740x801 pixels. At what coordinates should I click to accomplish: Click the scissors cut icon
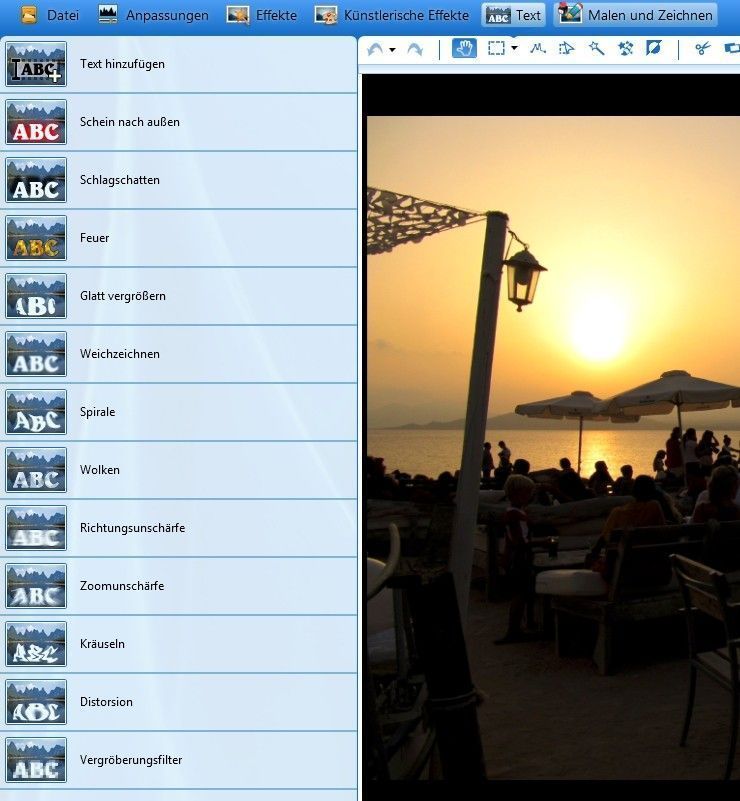(x=702, y=48)
